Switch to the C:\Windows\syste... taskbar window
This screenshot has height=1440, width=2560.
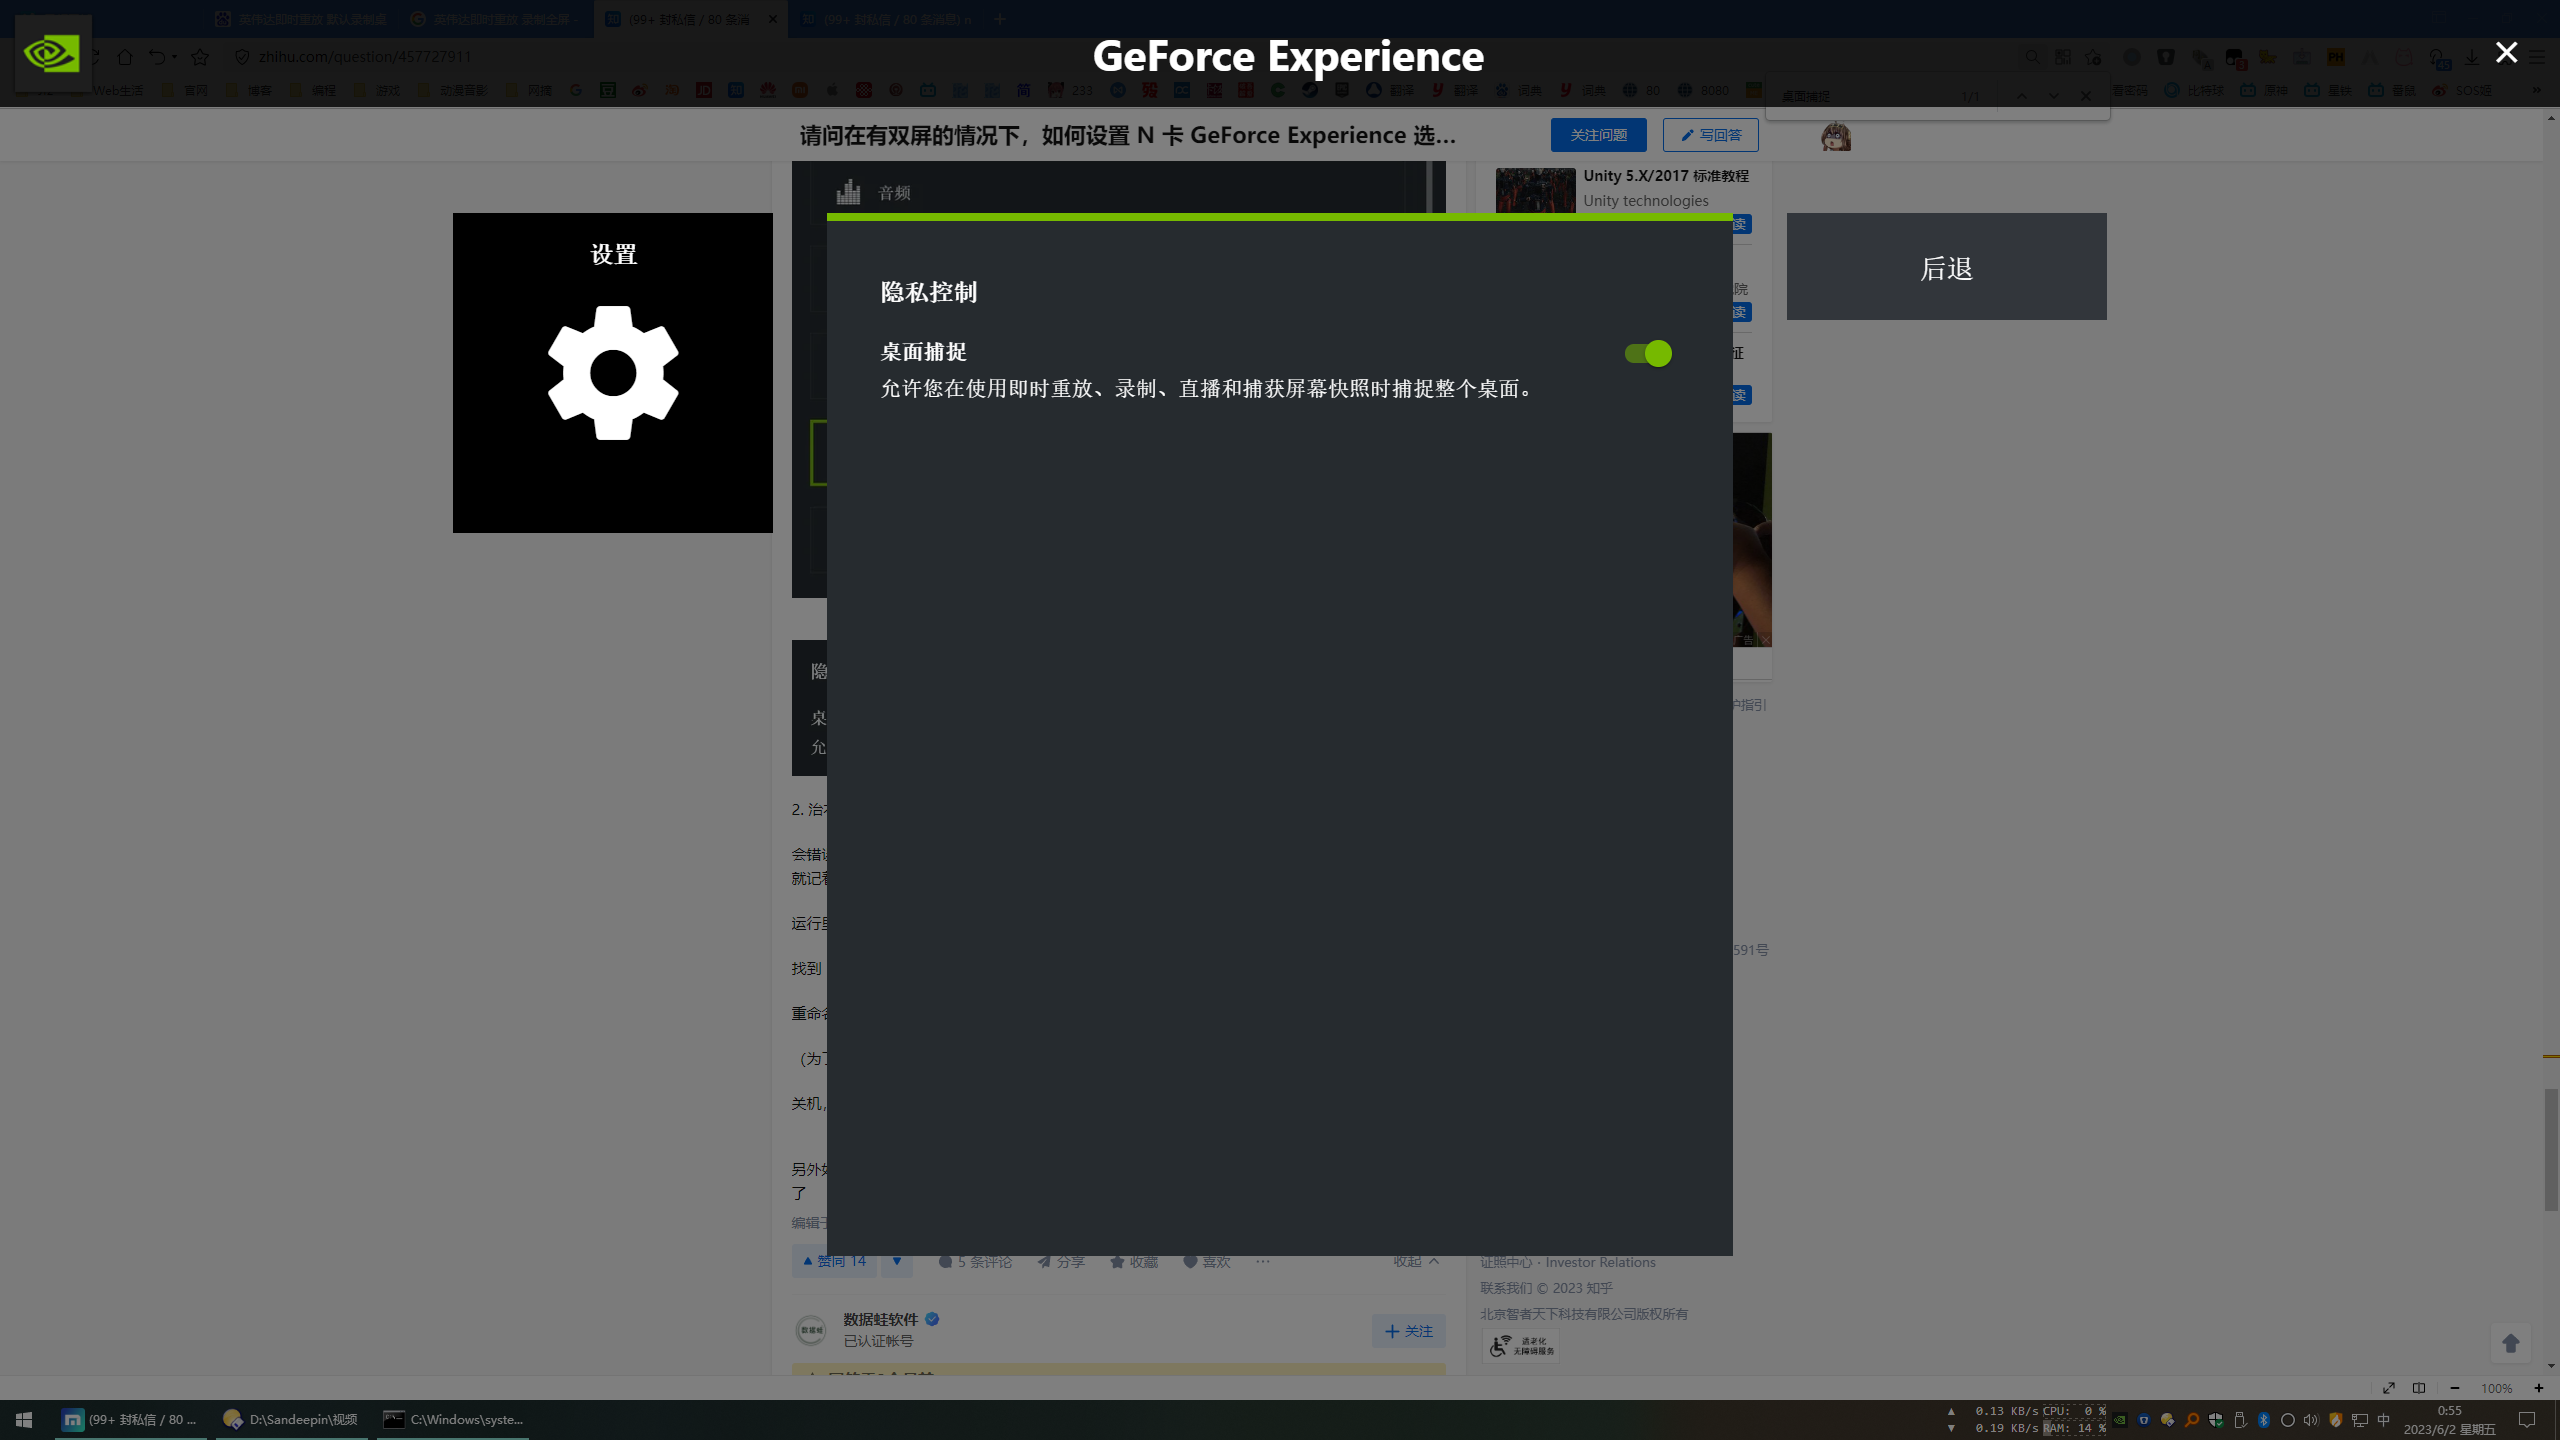(453, 1419)
